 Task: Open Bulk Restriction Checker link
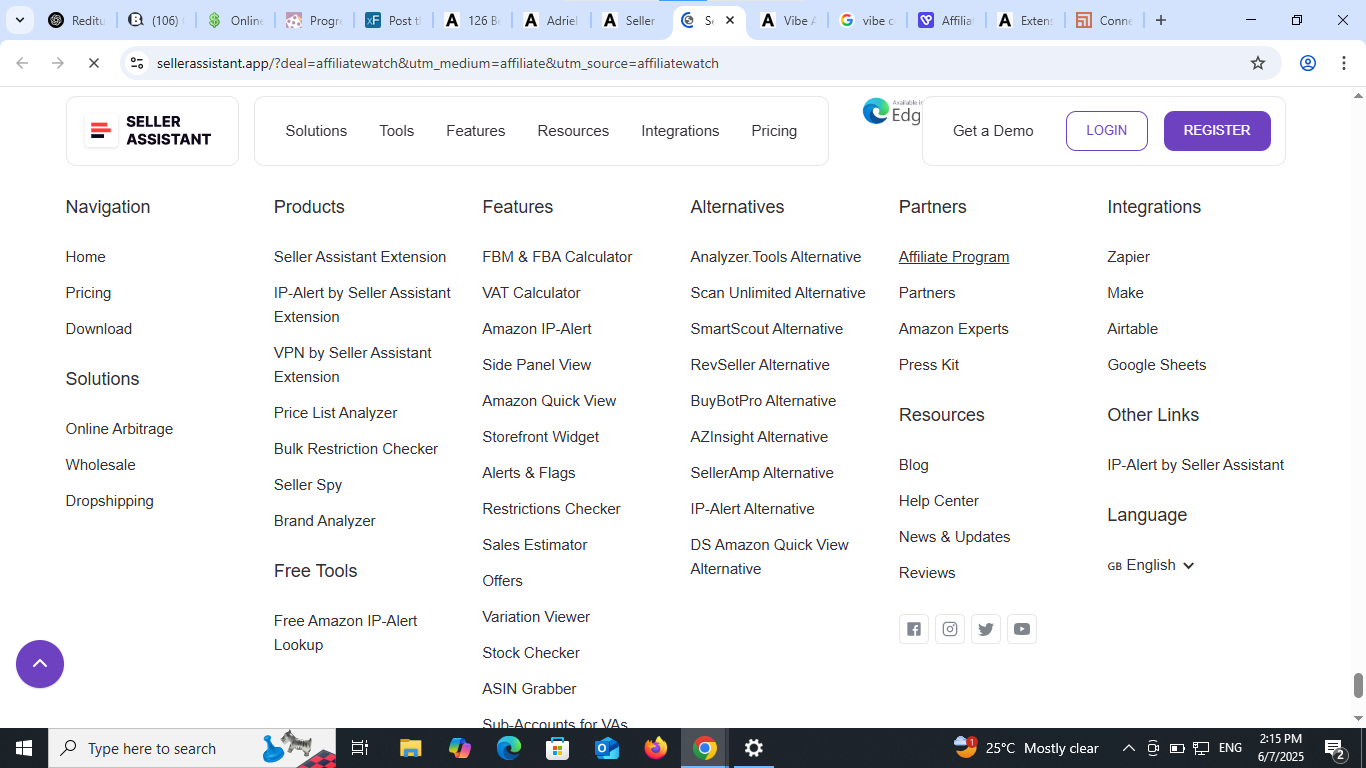356,449
